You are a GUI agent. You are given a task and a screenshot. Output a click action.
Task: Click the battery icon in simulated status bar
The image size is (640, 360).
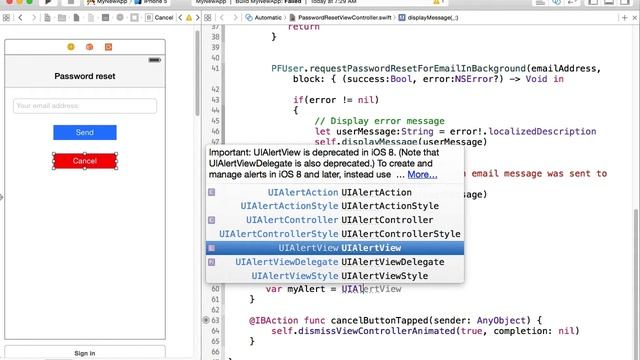(x=154, y=60)
